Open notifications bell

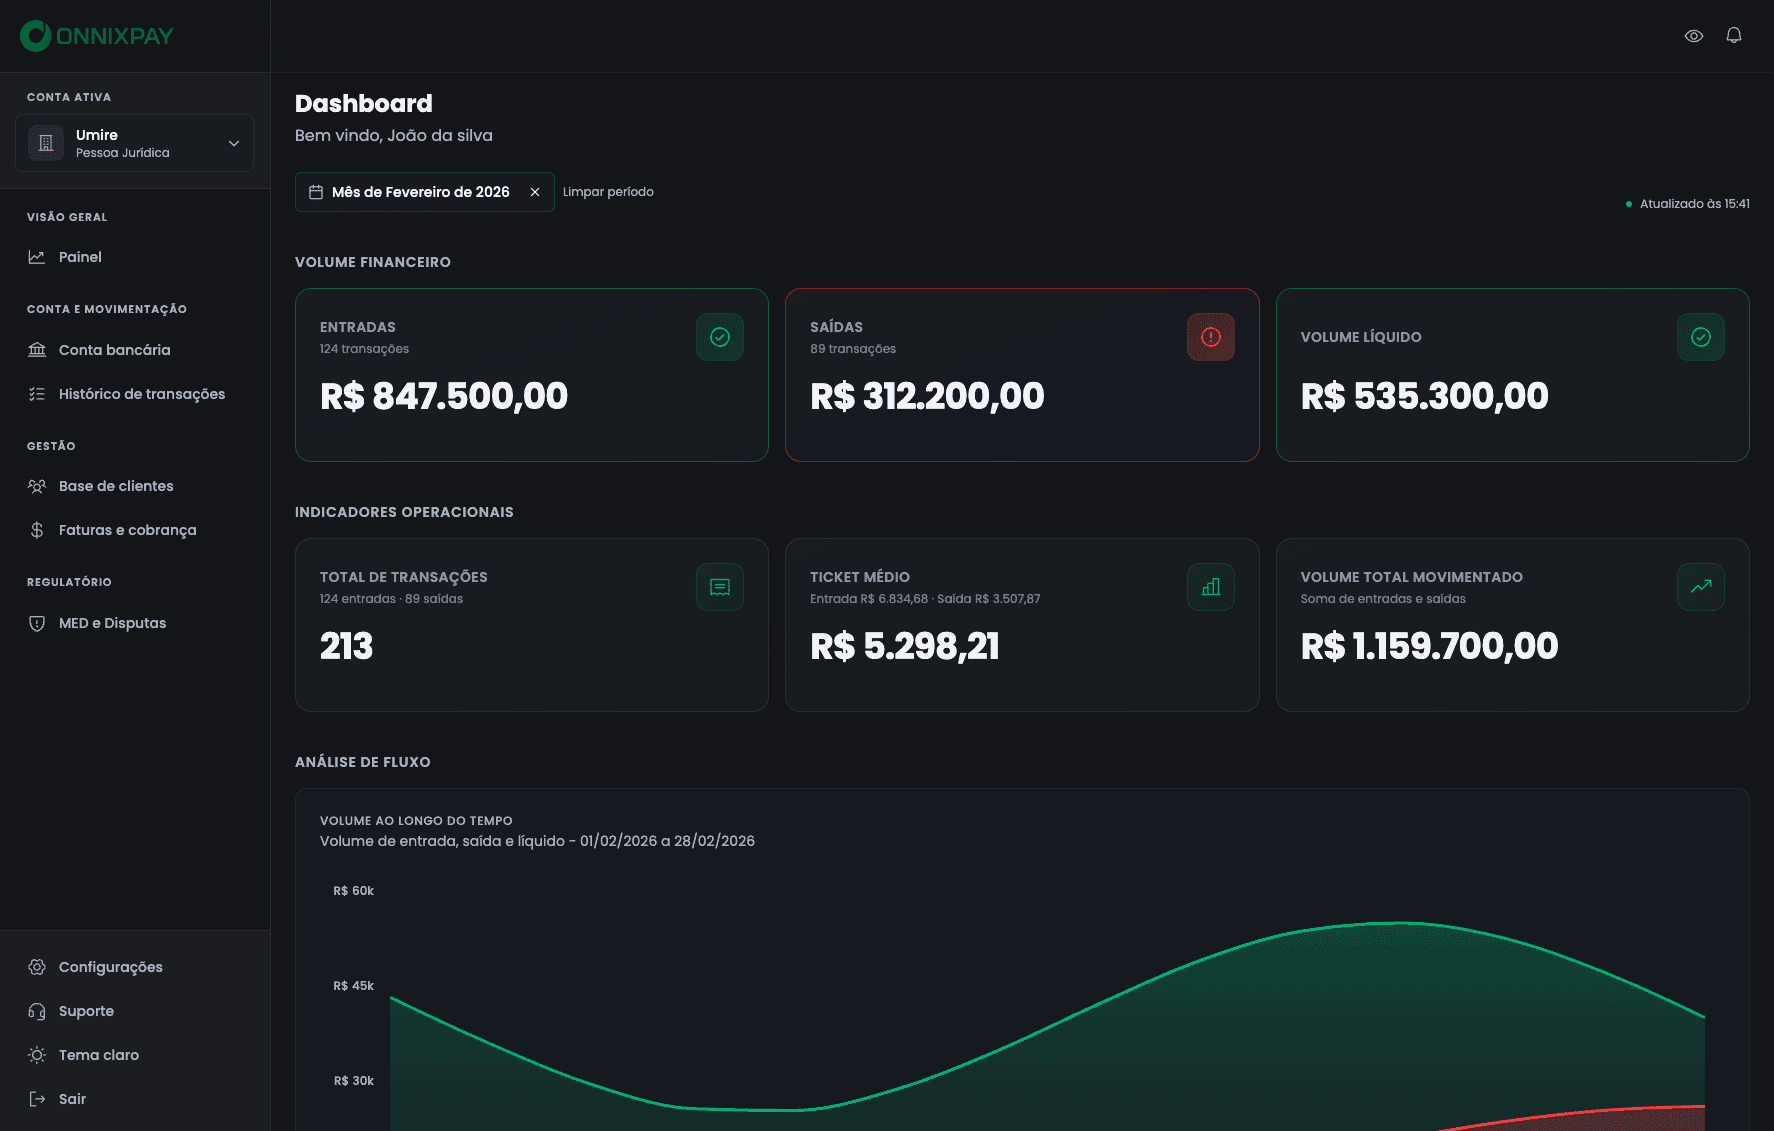1734,36
